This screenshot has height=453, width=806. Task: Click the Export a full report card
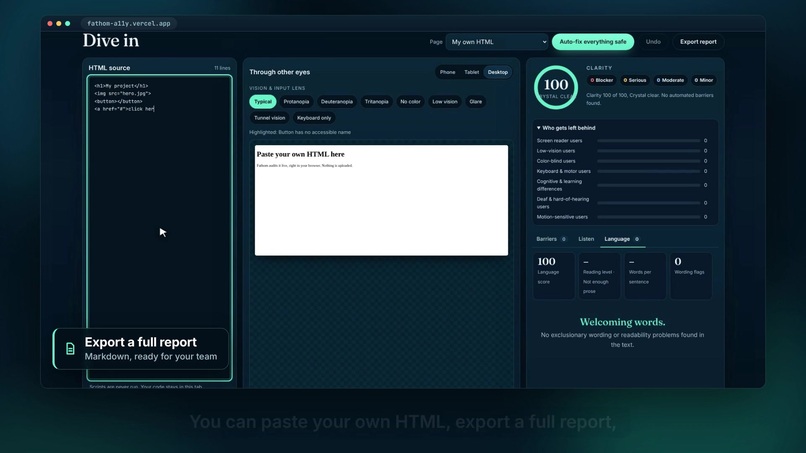[141, 349]
